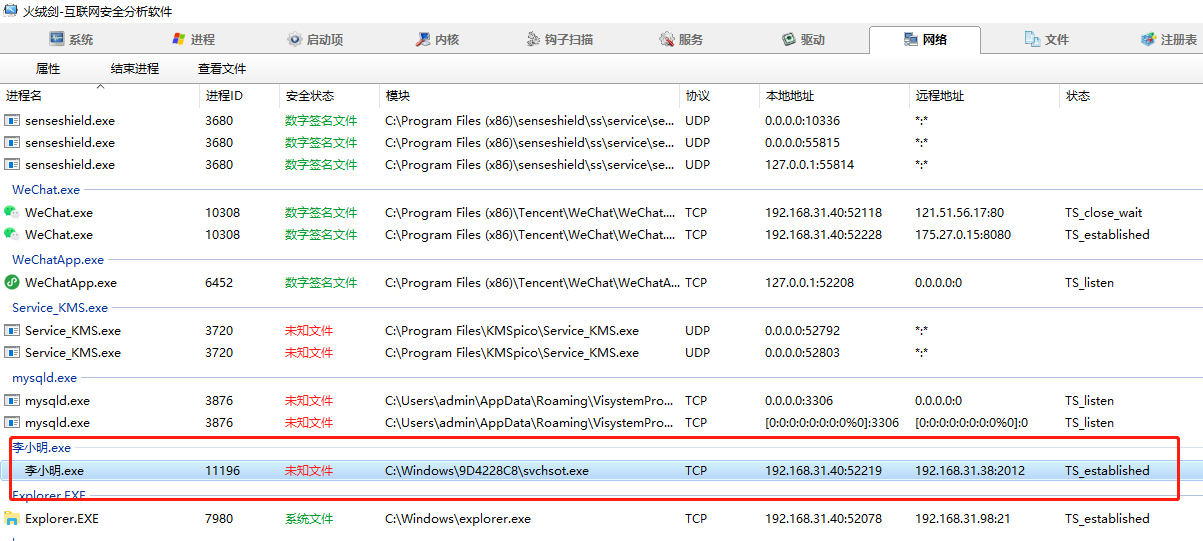Click the svchsot.exe module path
Viewport: 1203px width, 541px height.
(x=487, y=470)
